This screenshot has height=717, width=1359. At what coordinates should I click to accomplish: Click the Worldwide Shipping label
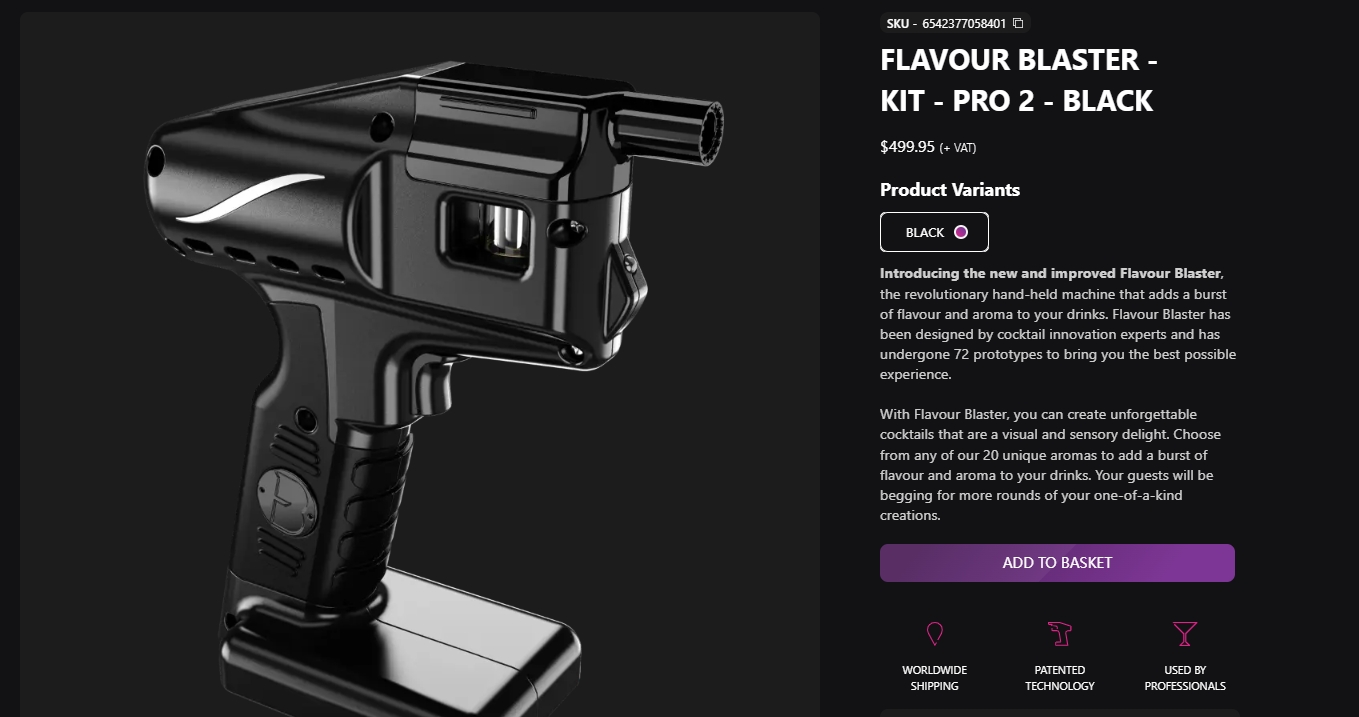pos(935,678)
